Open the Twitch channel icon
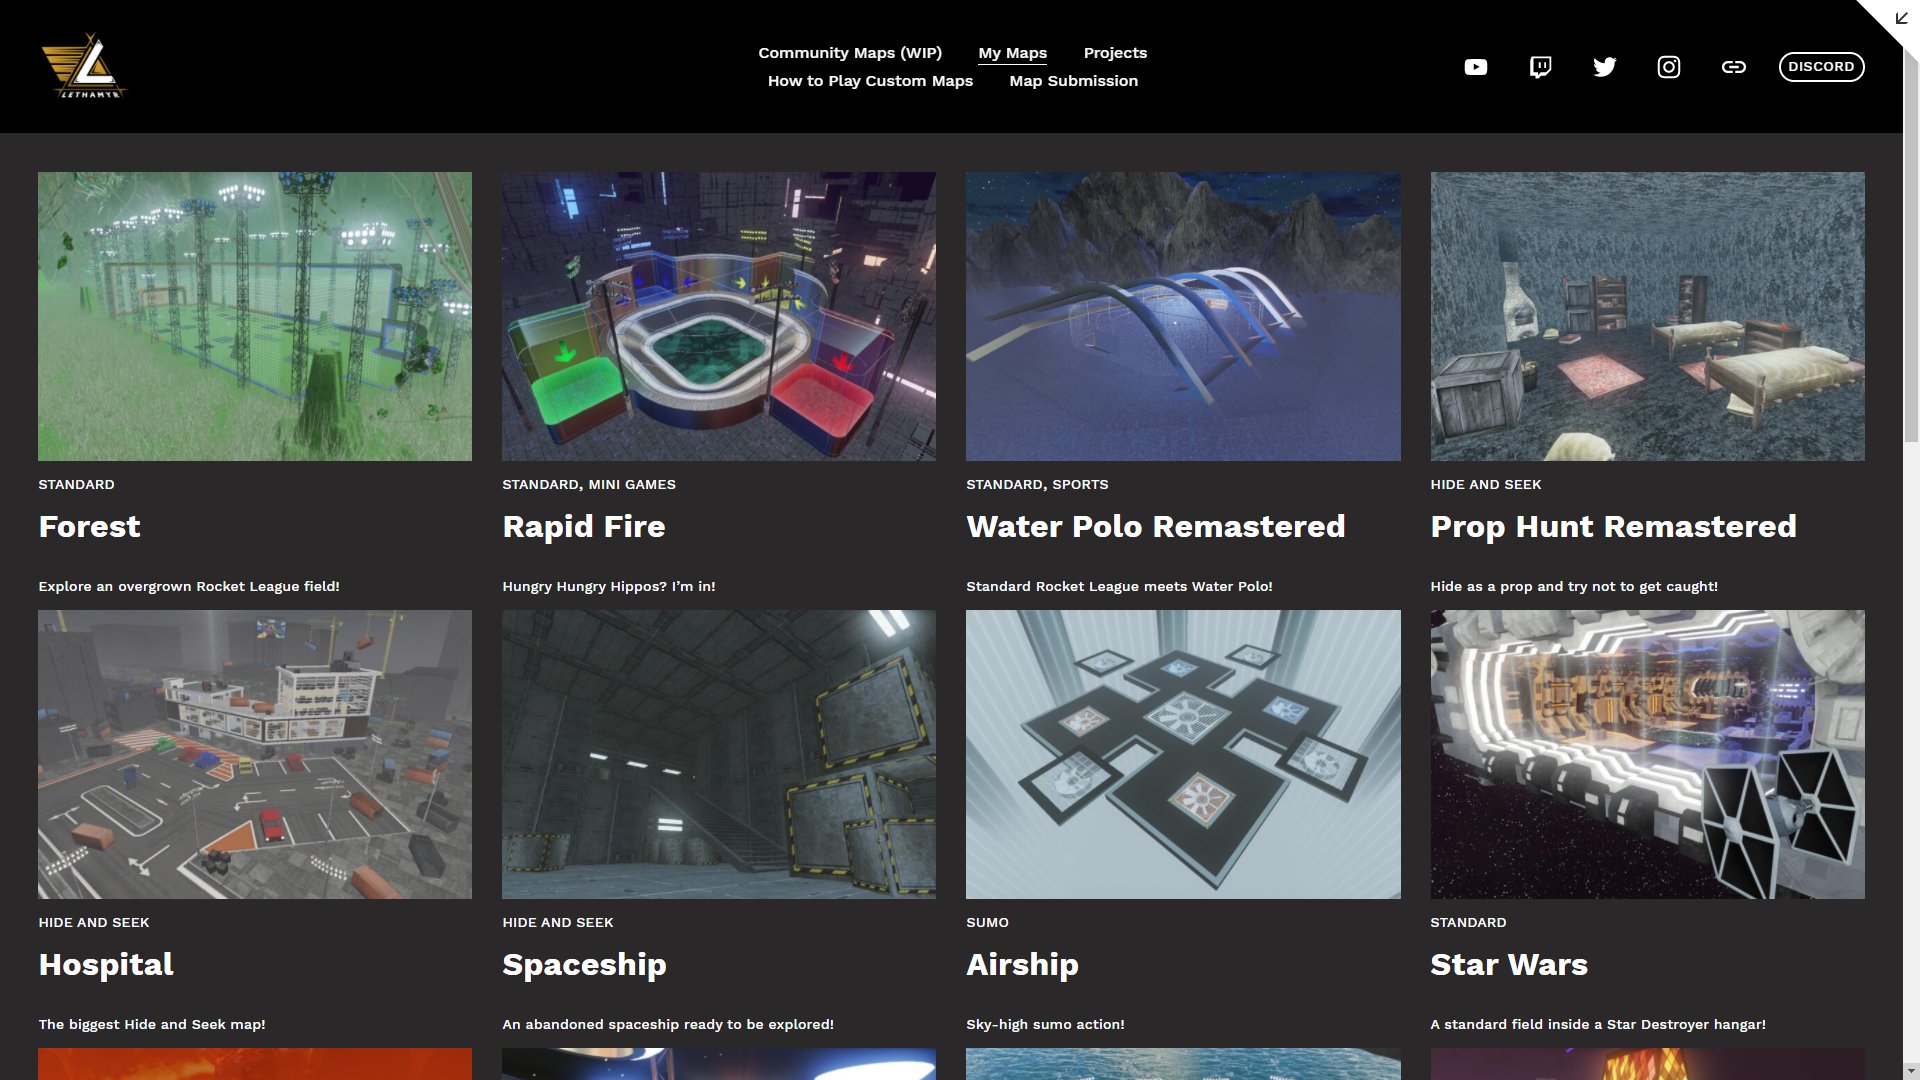Screen dimensions: 1920x1080 tap(1540, 67)
